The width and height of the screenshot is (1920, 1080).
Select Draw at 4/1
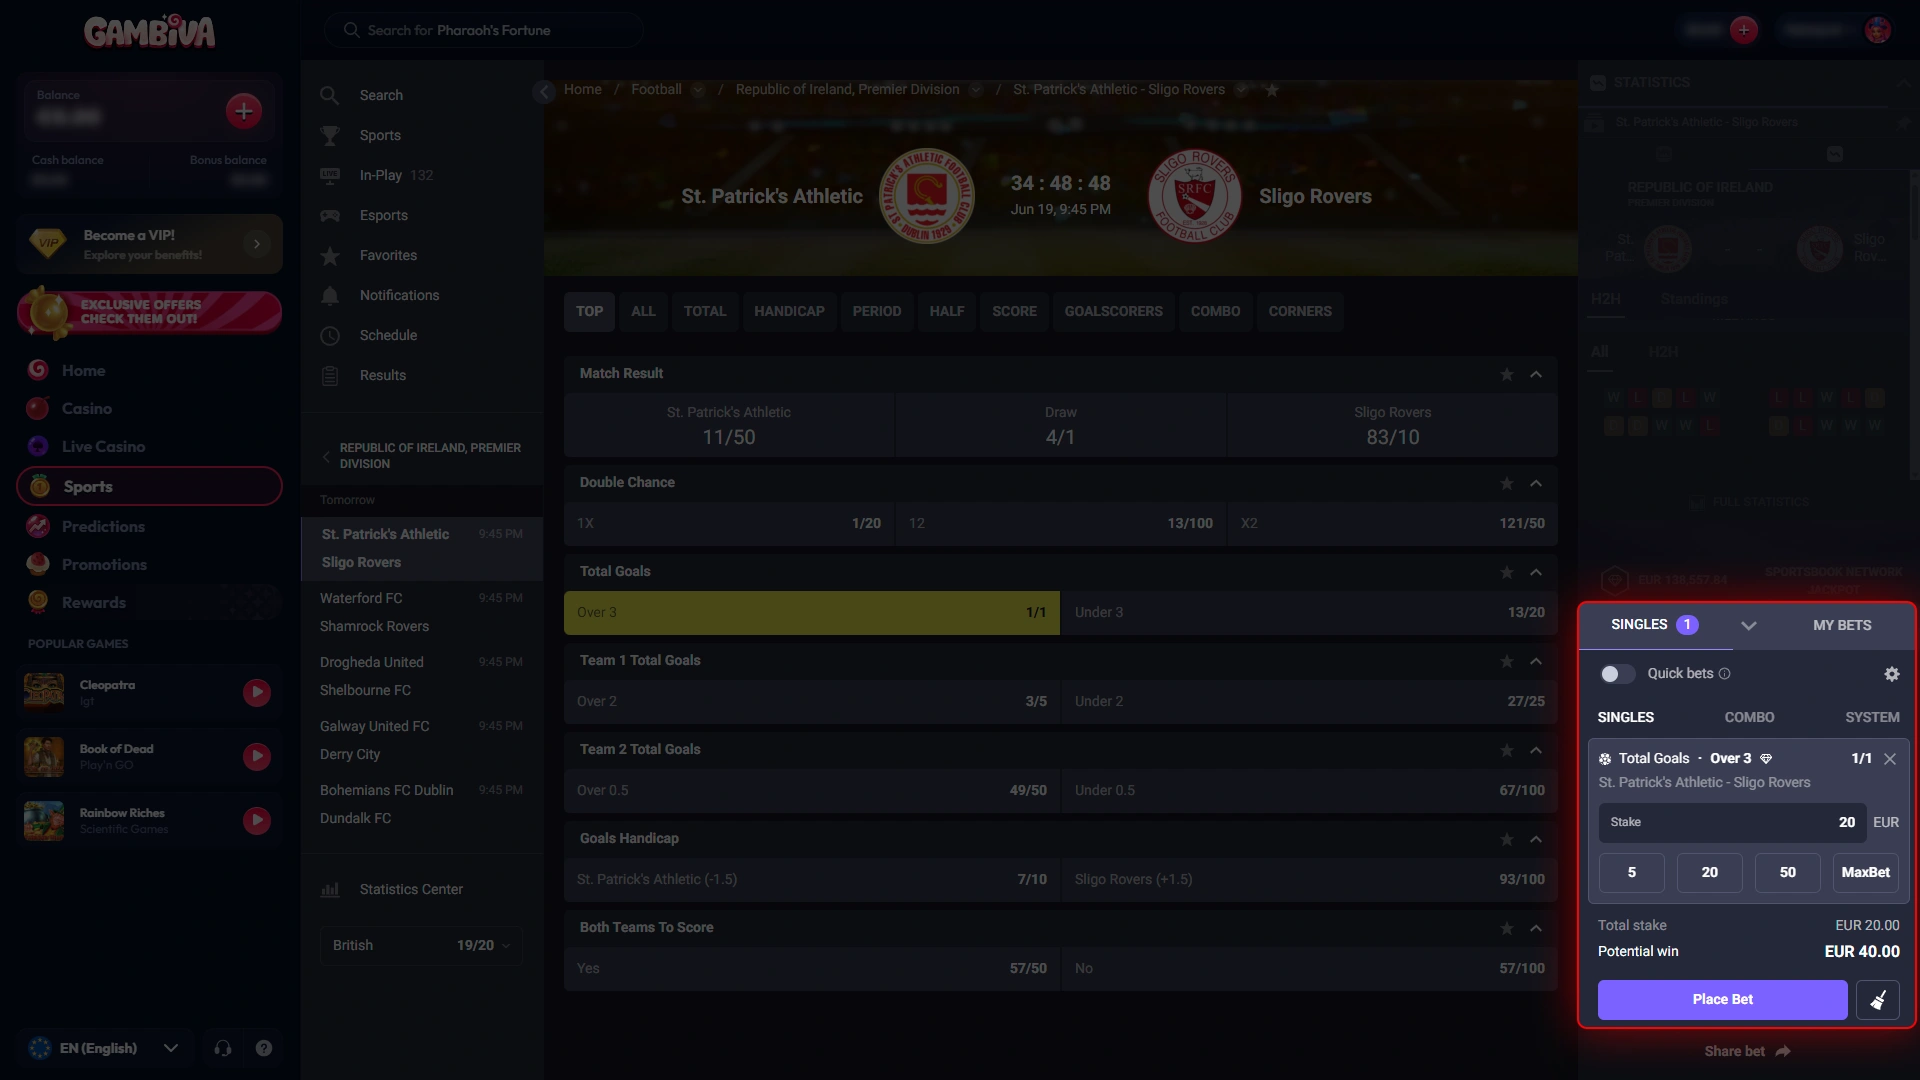(x=1060, y=425)
